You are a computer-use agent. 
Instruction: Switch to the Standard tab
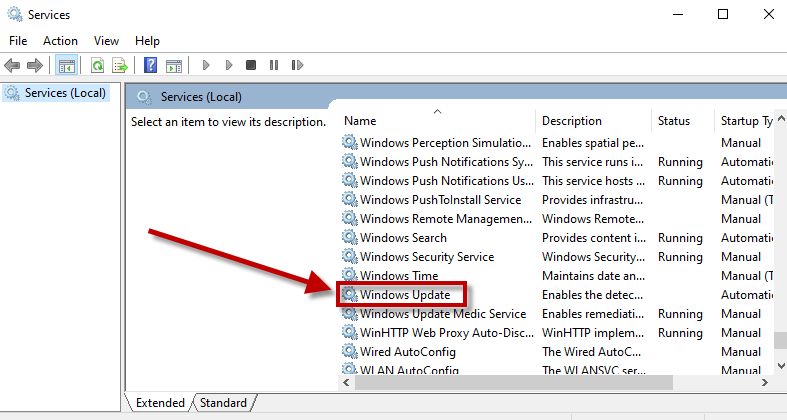click(223, 403)
